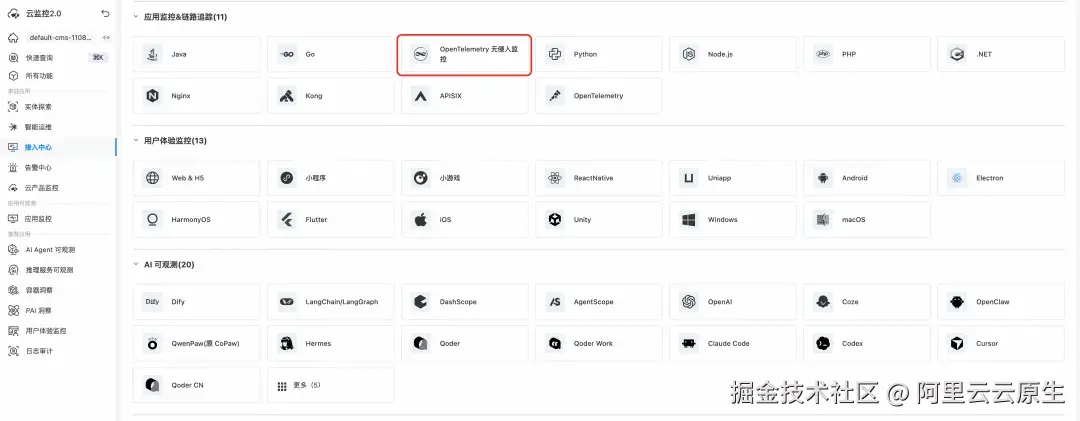Click the Flutter icon

287,220
